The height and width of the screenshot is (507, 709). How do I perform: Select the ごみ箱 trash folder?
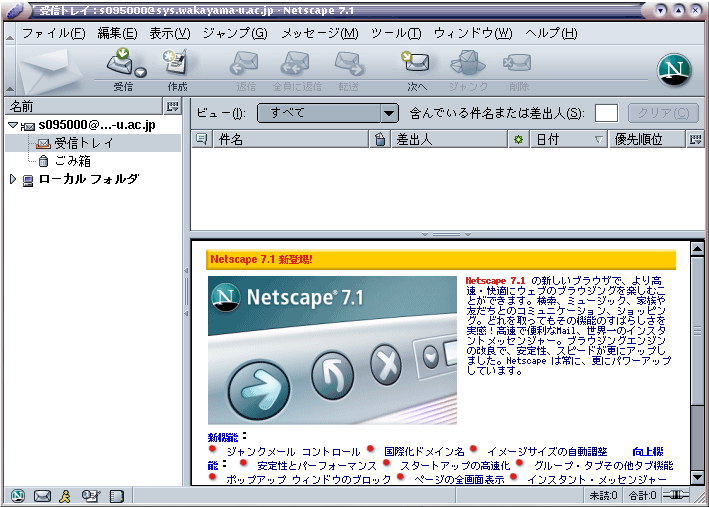pos(72,161)
